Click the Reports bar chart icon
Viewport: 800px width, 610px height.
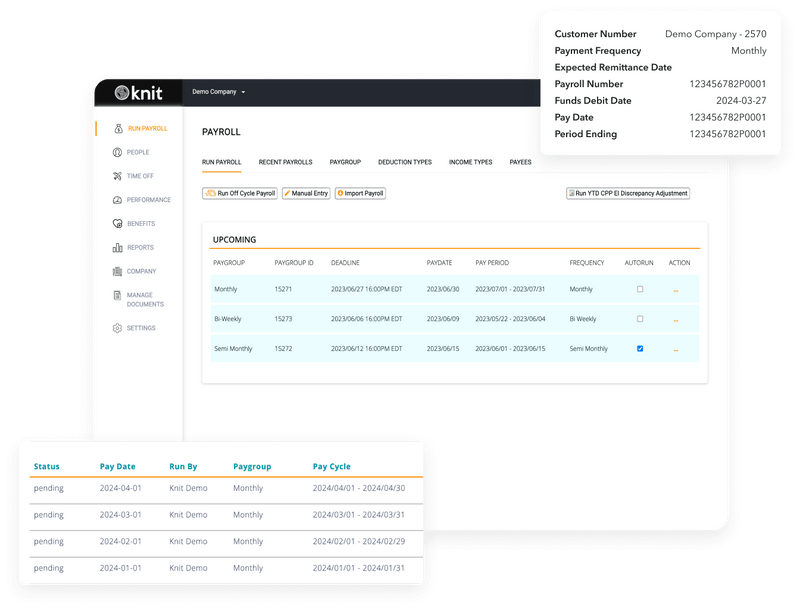point(116,247)
